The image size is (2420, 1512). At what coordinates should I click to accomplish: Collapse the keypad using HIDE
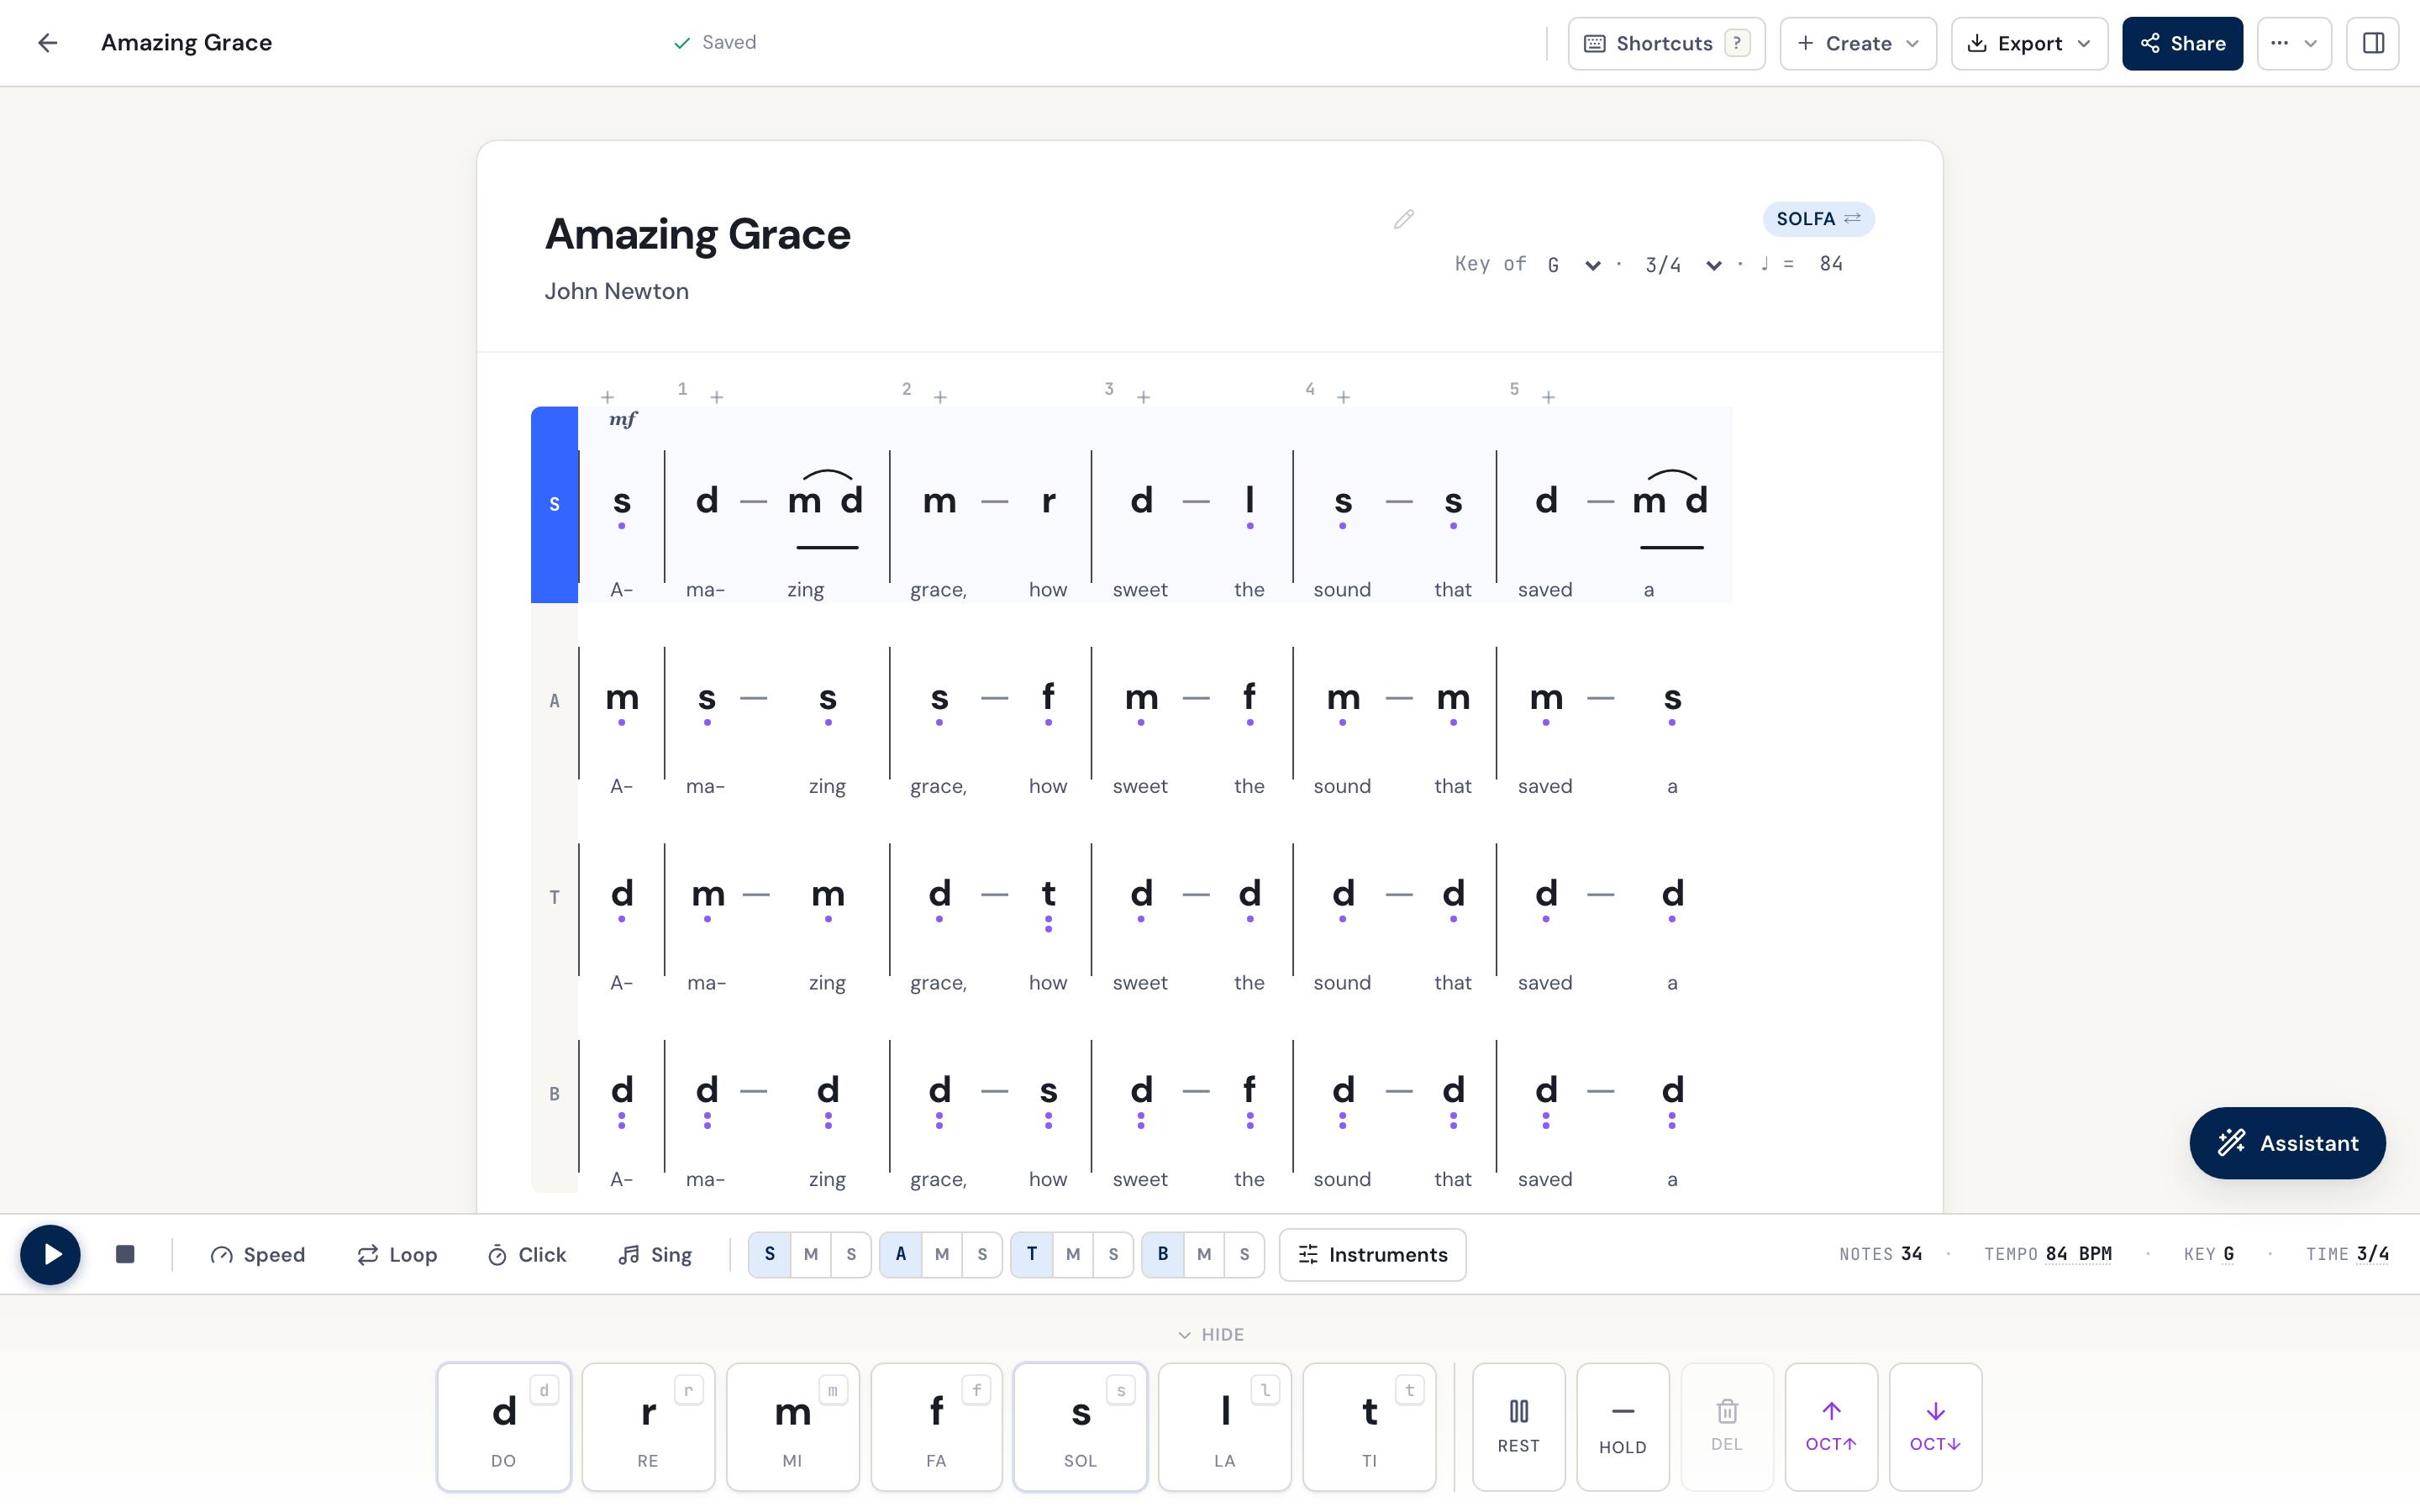click(x=1210, y=1334)
